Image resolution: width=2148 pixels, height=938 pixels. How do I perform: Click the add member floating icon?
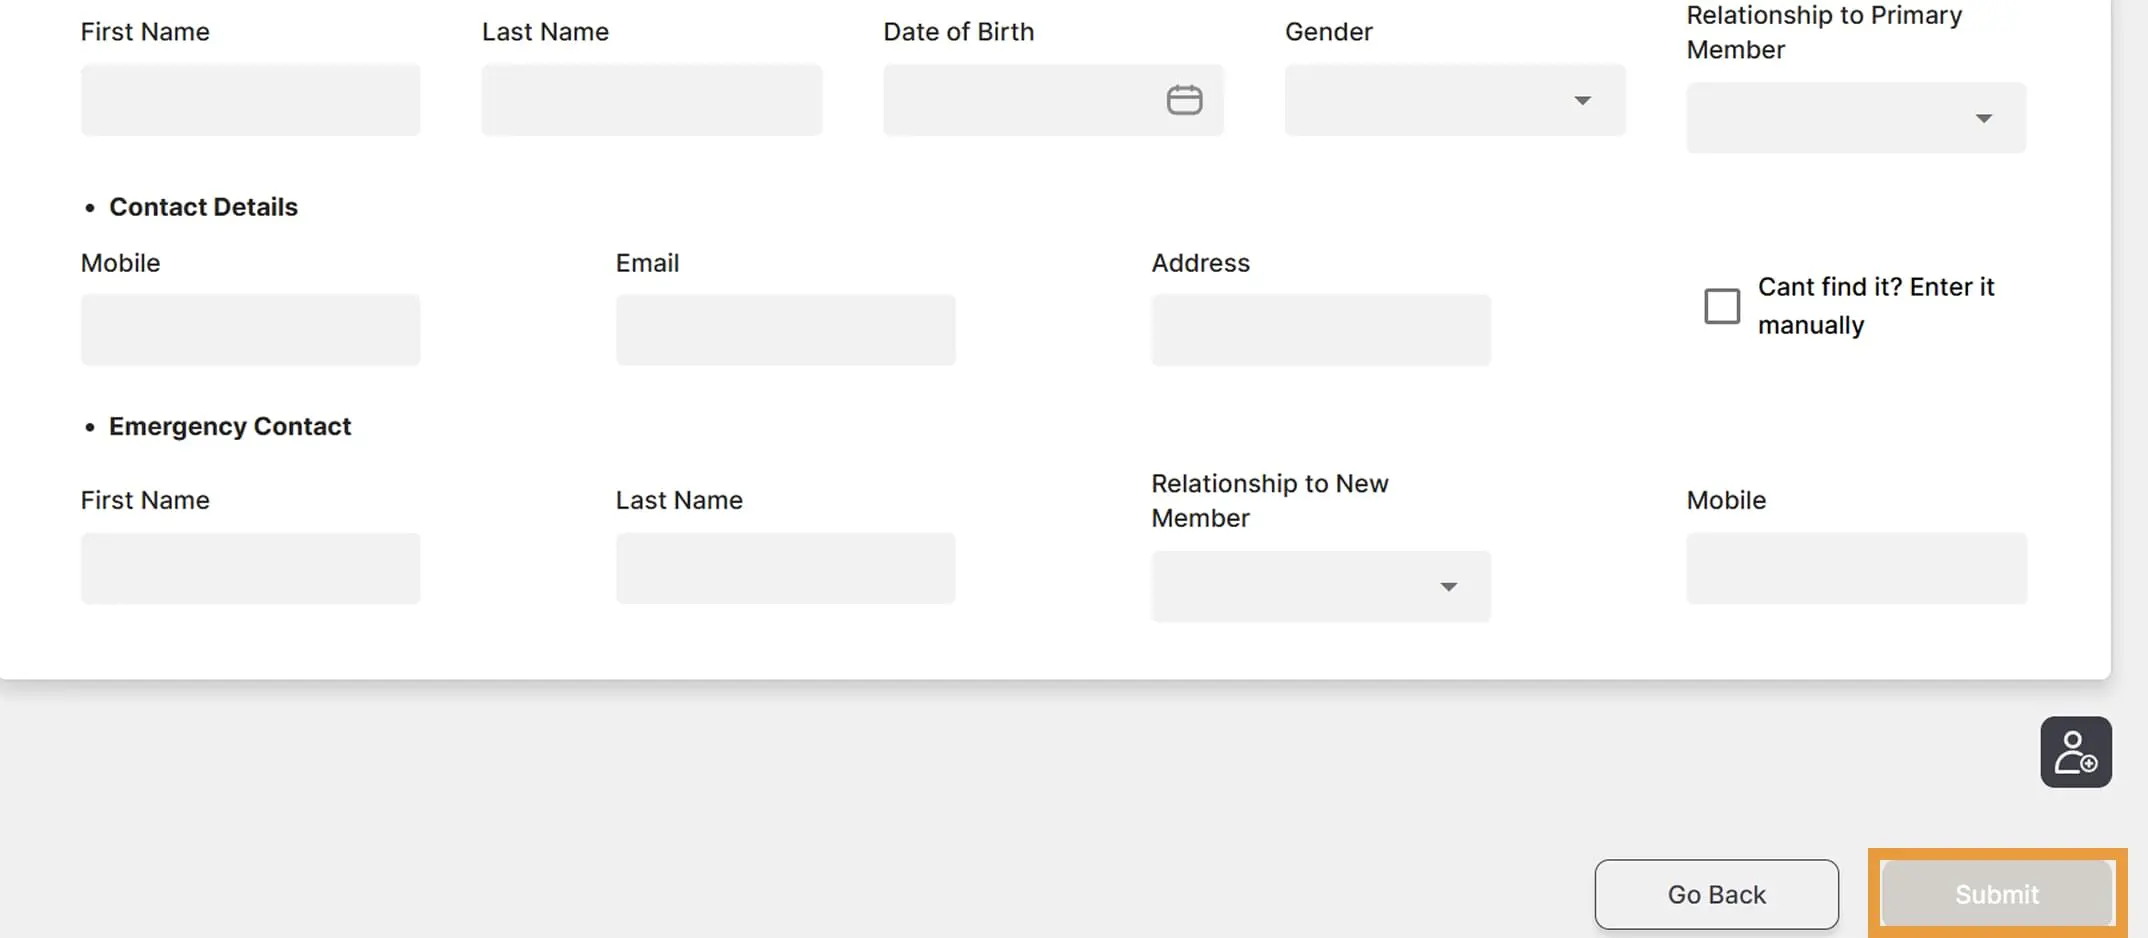pos(2075,752)
